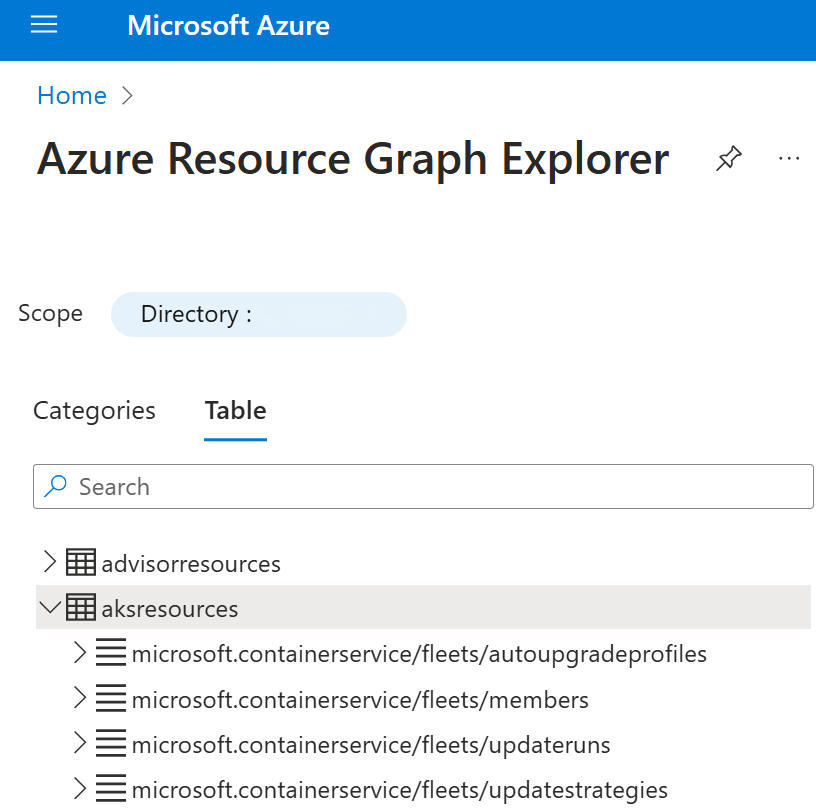Screen dimensions: 816x808
Task: Pin Azure Resource Graph Explorer to dashboard
Action: pos(729,159)
